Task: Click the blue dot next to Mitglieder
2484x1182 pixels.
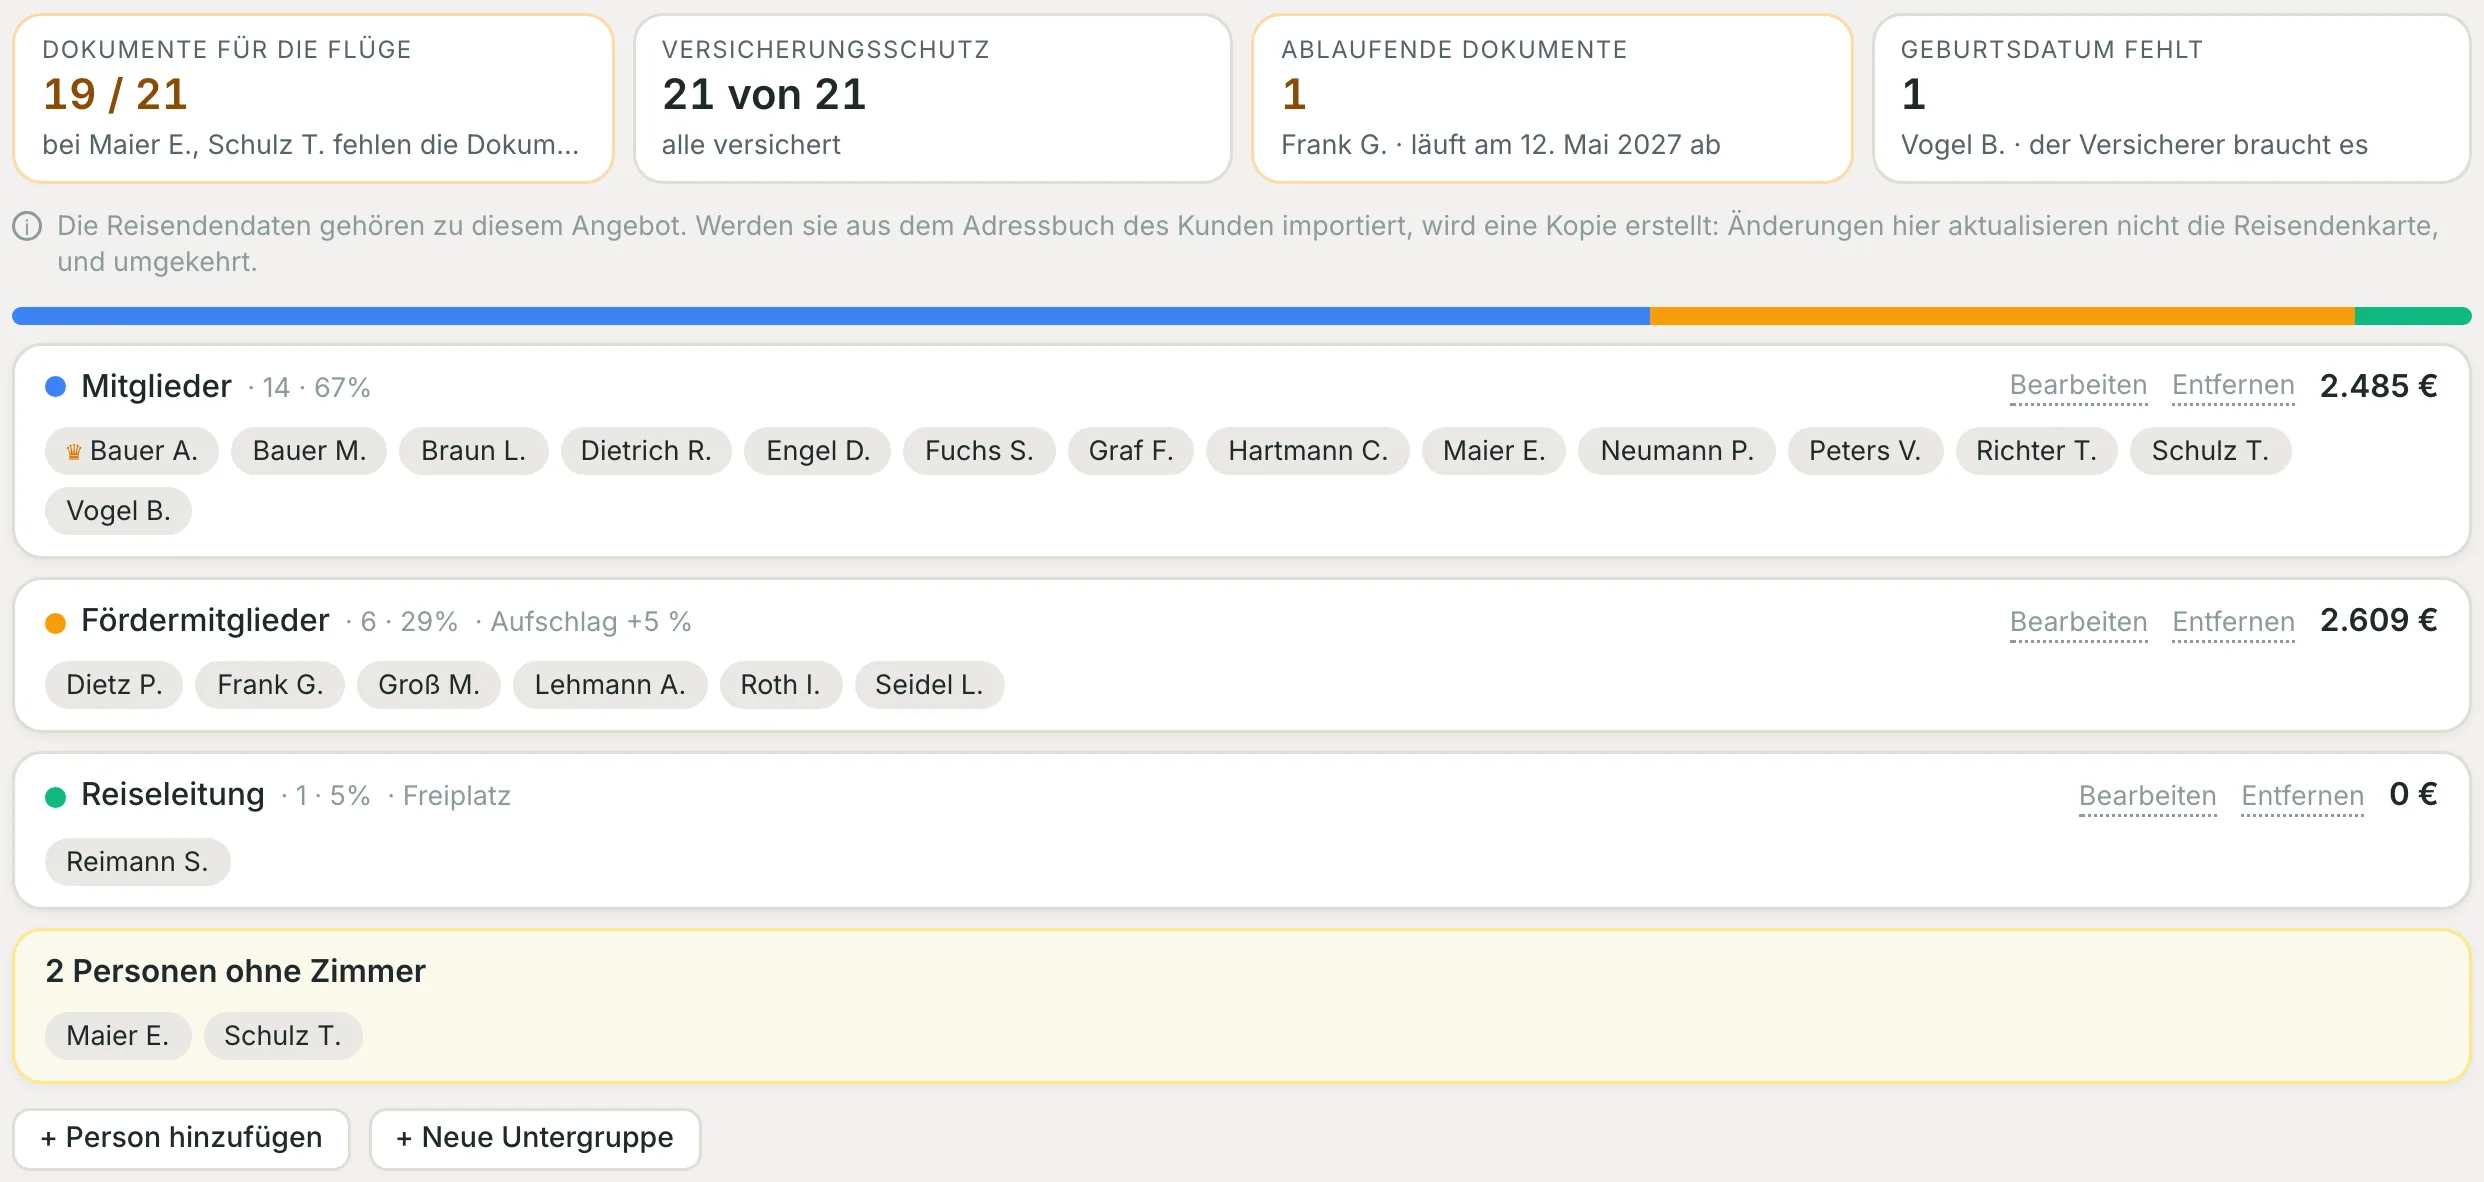Action: pyautogui.click(x=56, y=387)
